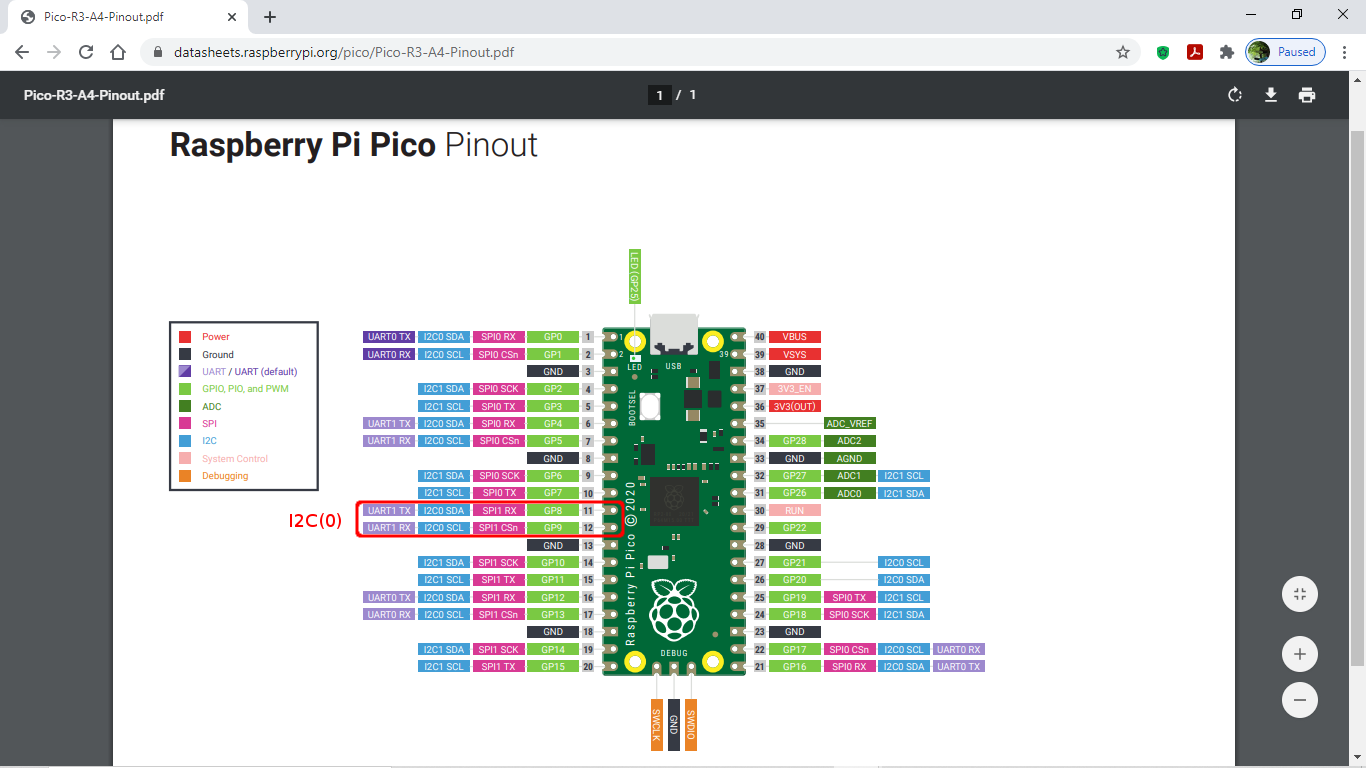Screen dimensions: 1366x768
Task: Click the SWDIO debug label
Action: (x=691, y=724)
